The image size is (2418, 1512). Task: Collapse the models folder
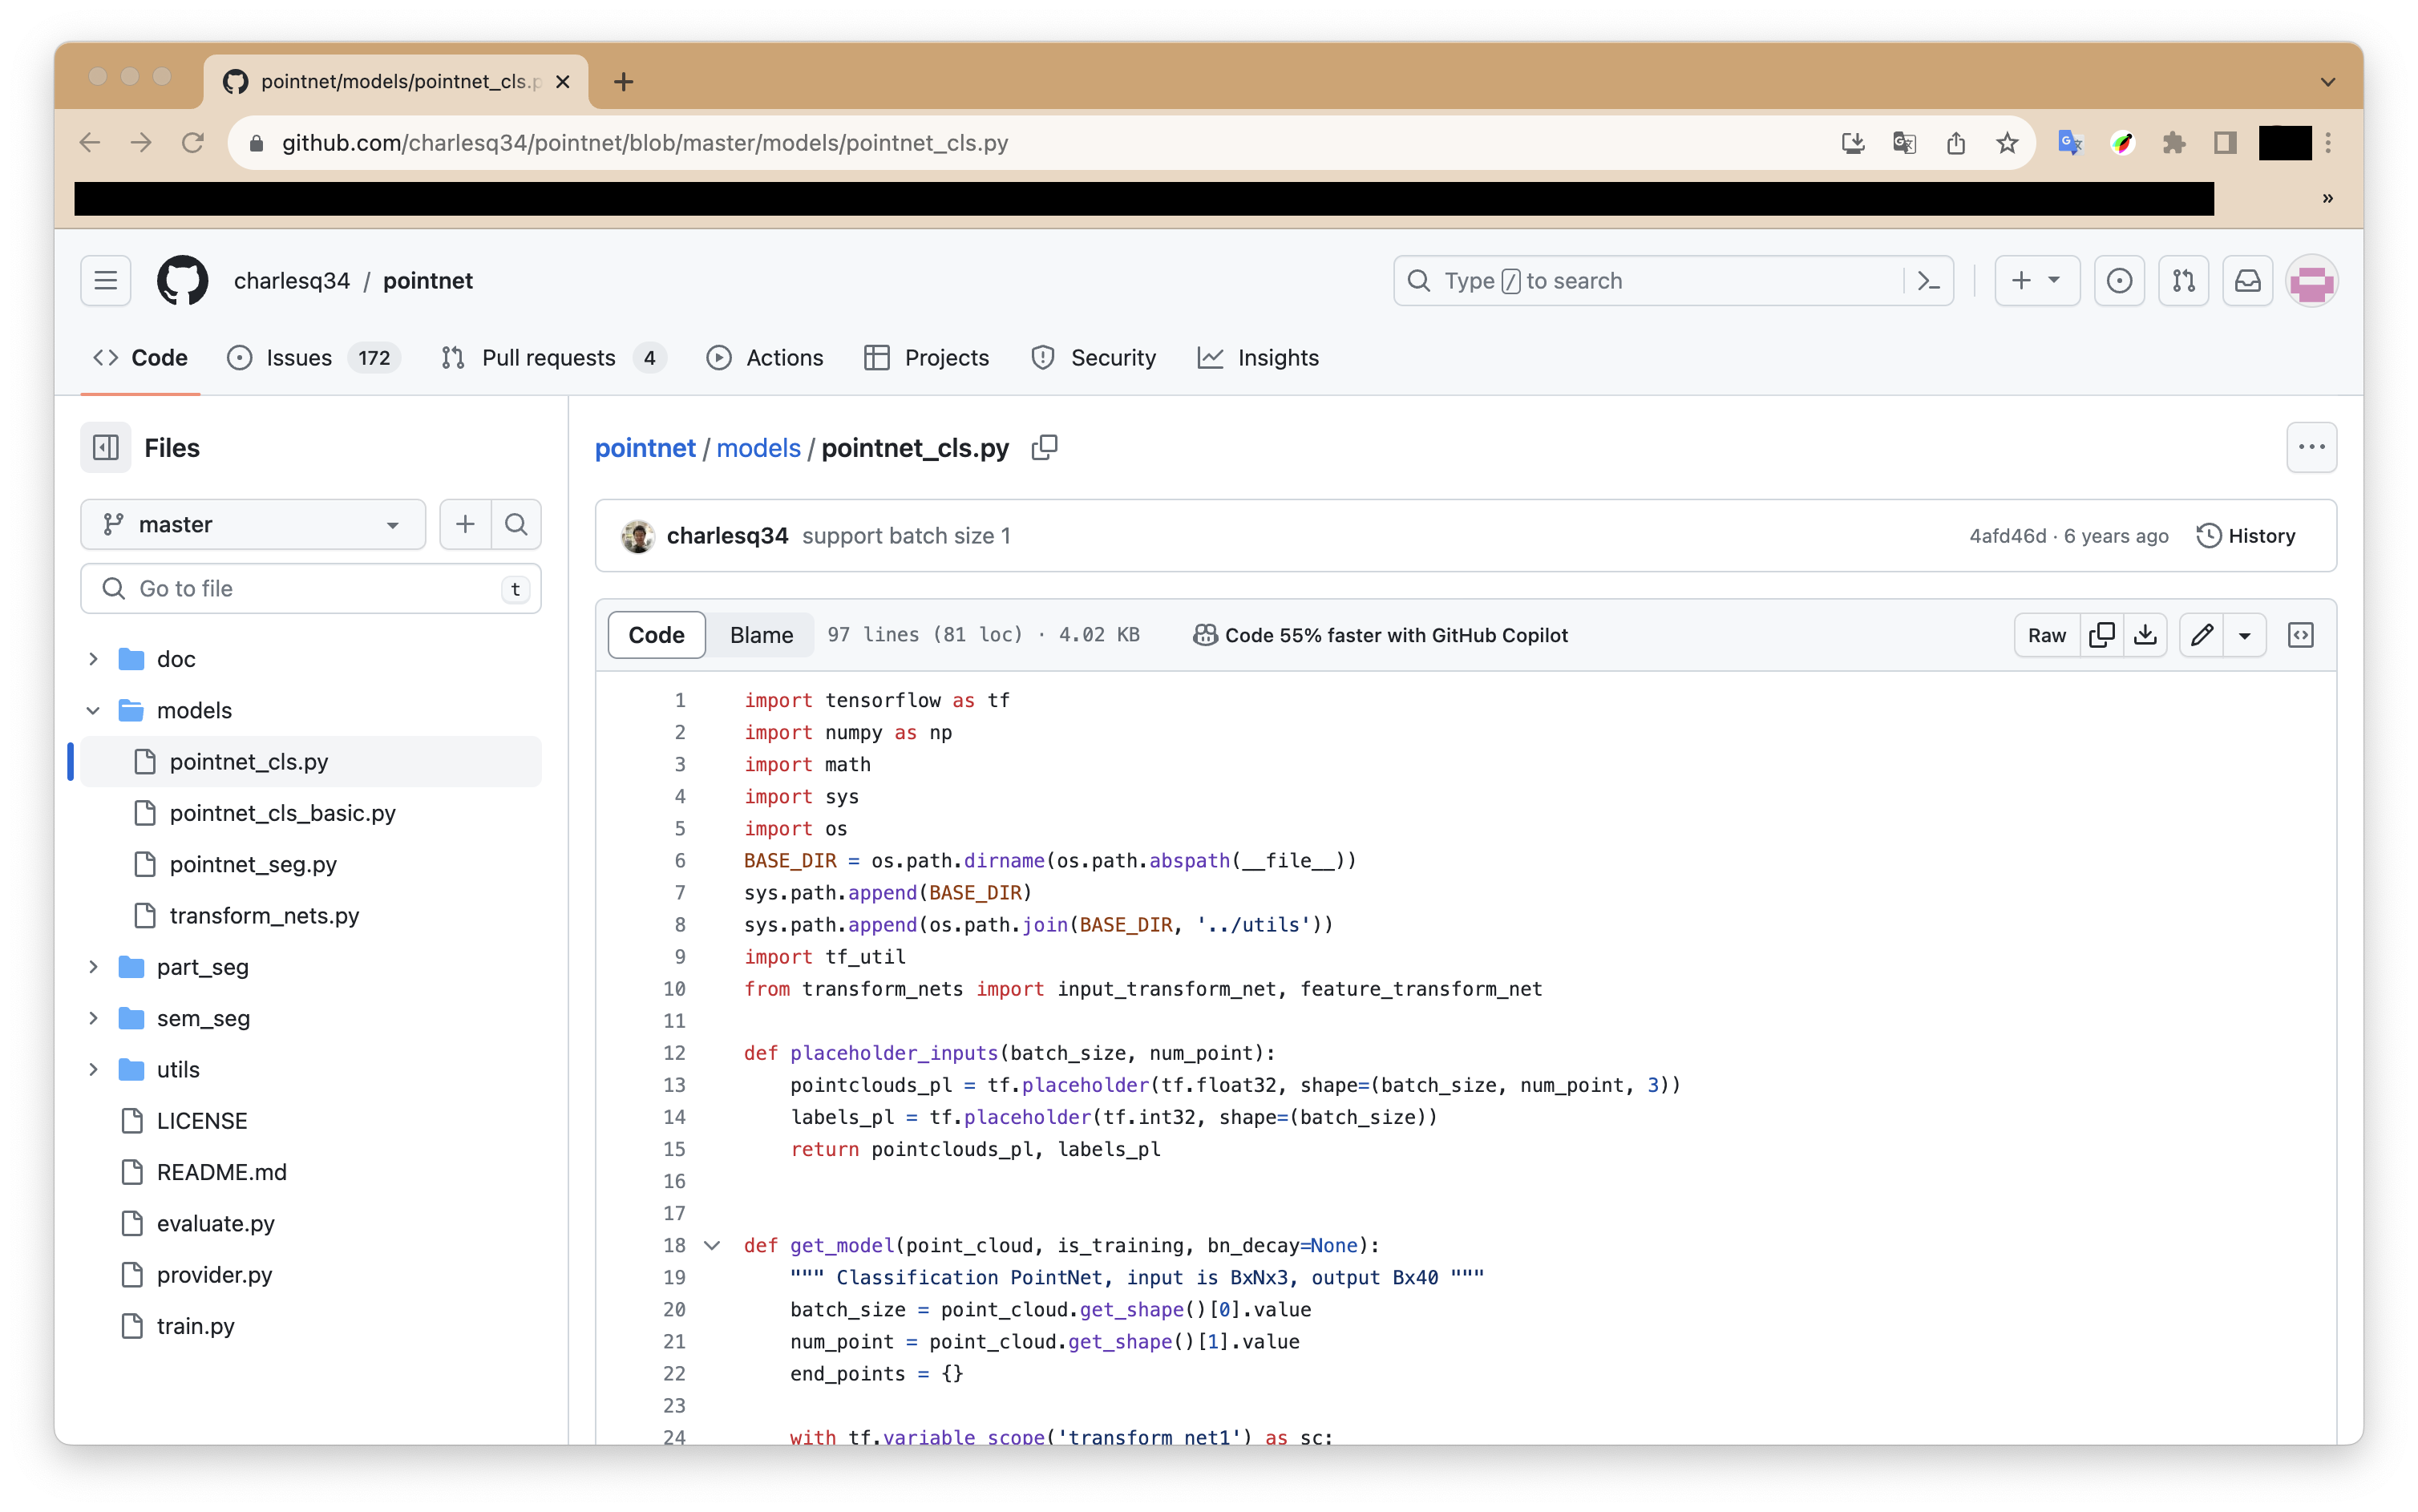click(93, 710)
